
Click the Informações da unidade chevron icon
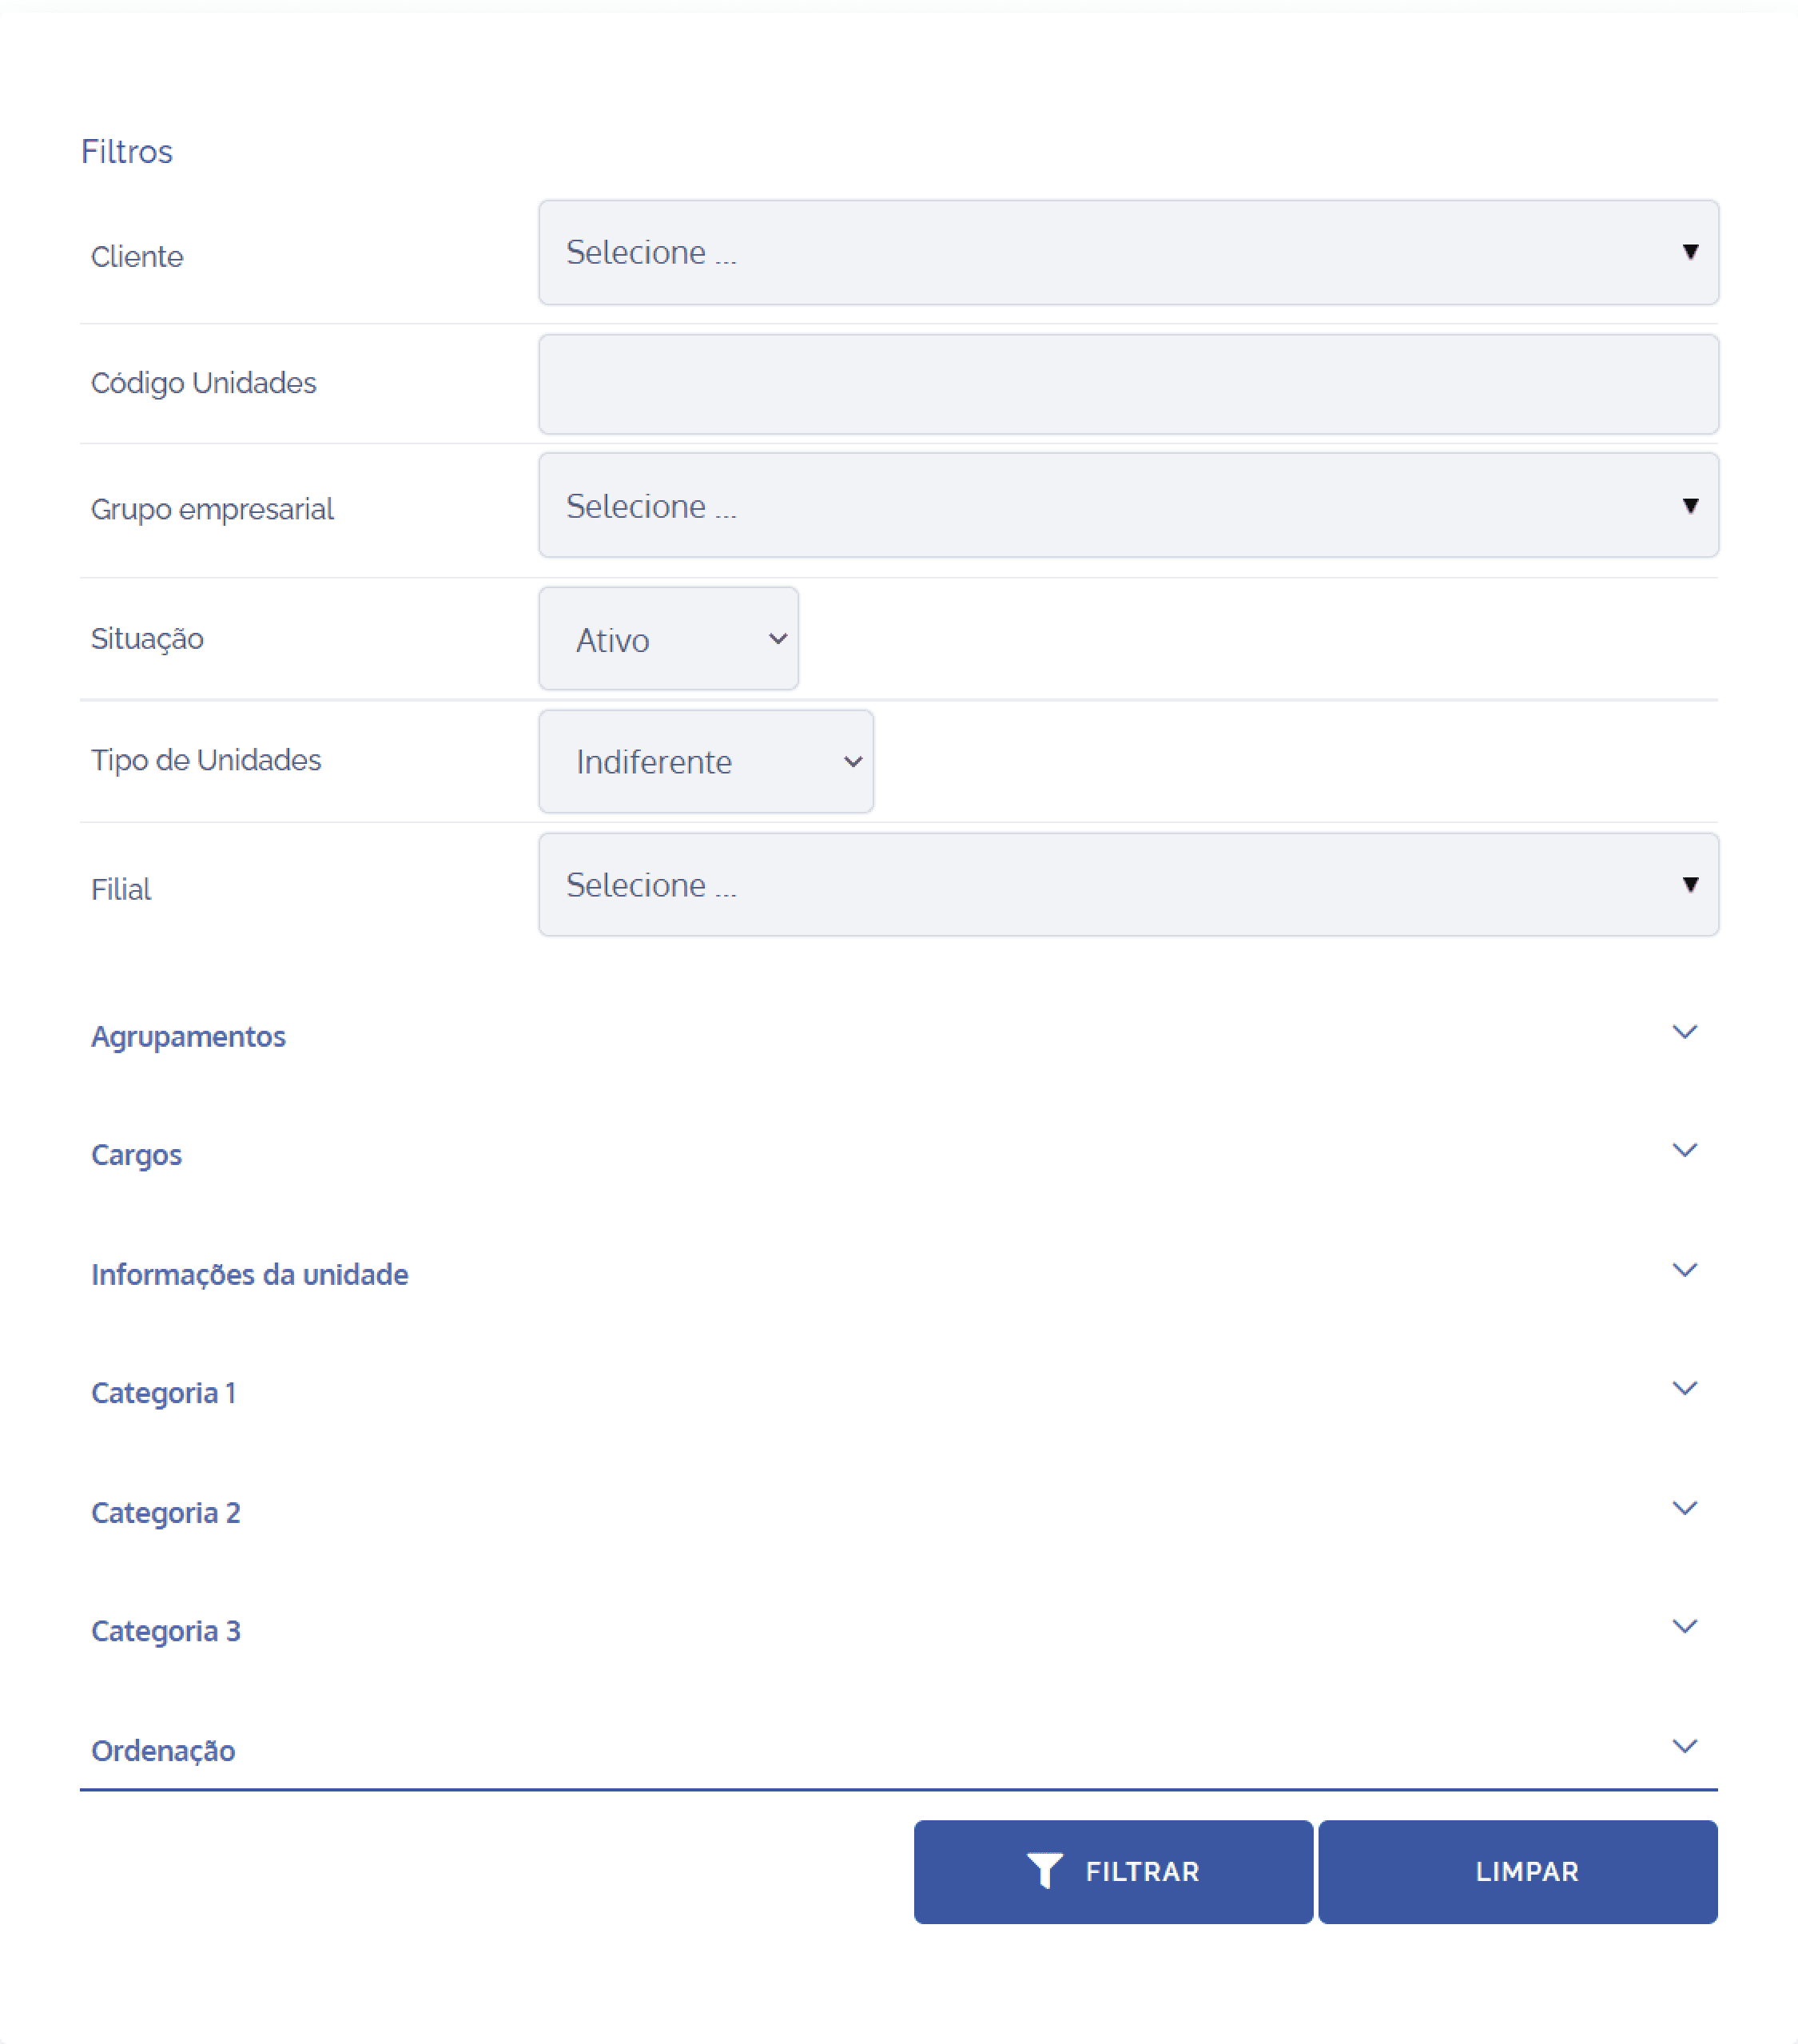[x=1685, y=1270]
